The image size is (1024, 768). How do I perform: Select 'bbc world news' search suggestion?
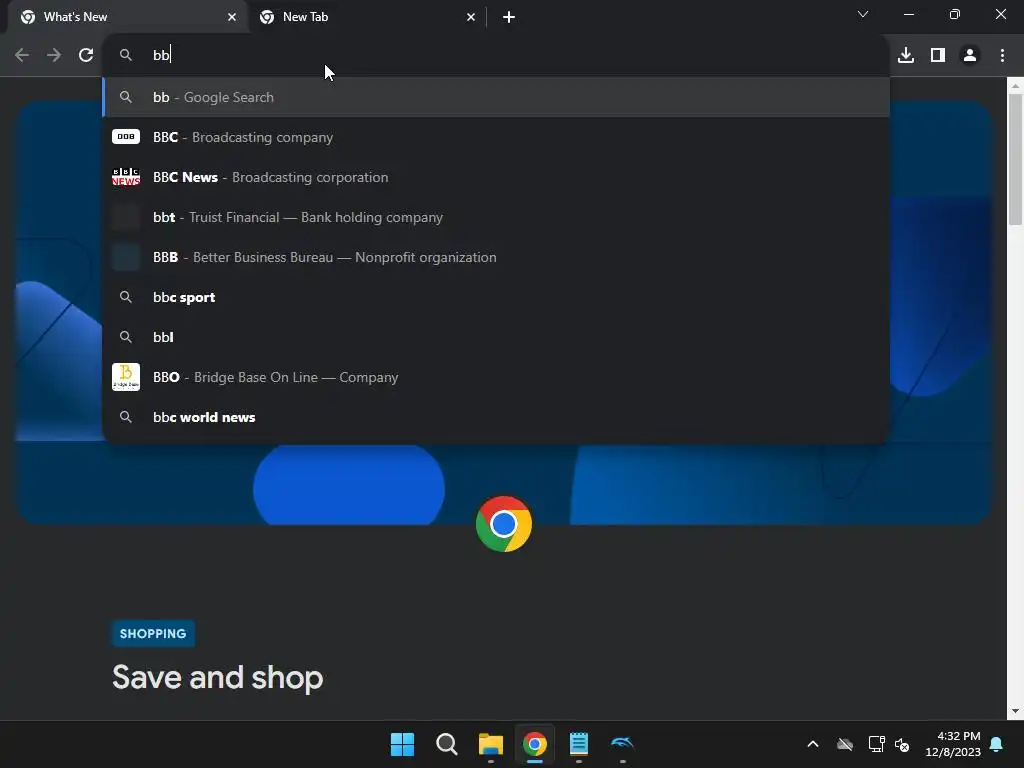coord(496,417)
